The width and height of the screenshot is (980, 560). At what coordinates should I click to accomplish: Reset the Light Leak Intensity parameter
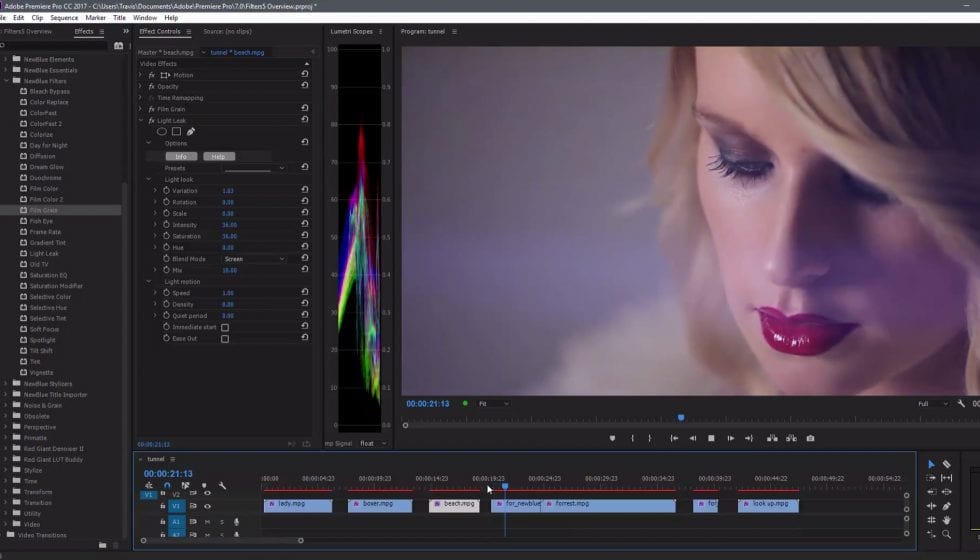click(x=304, y=225)
